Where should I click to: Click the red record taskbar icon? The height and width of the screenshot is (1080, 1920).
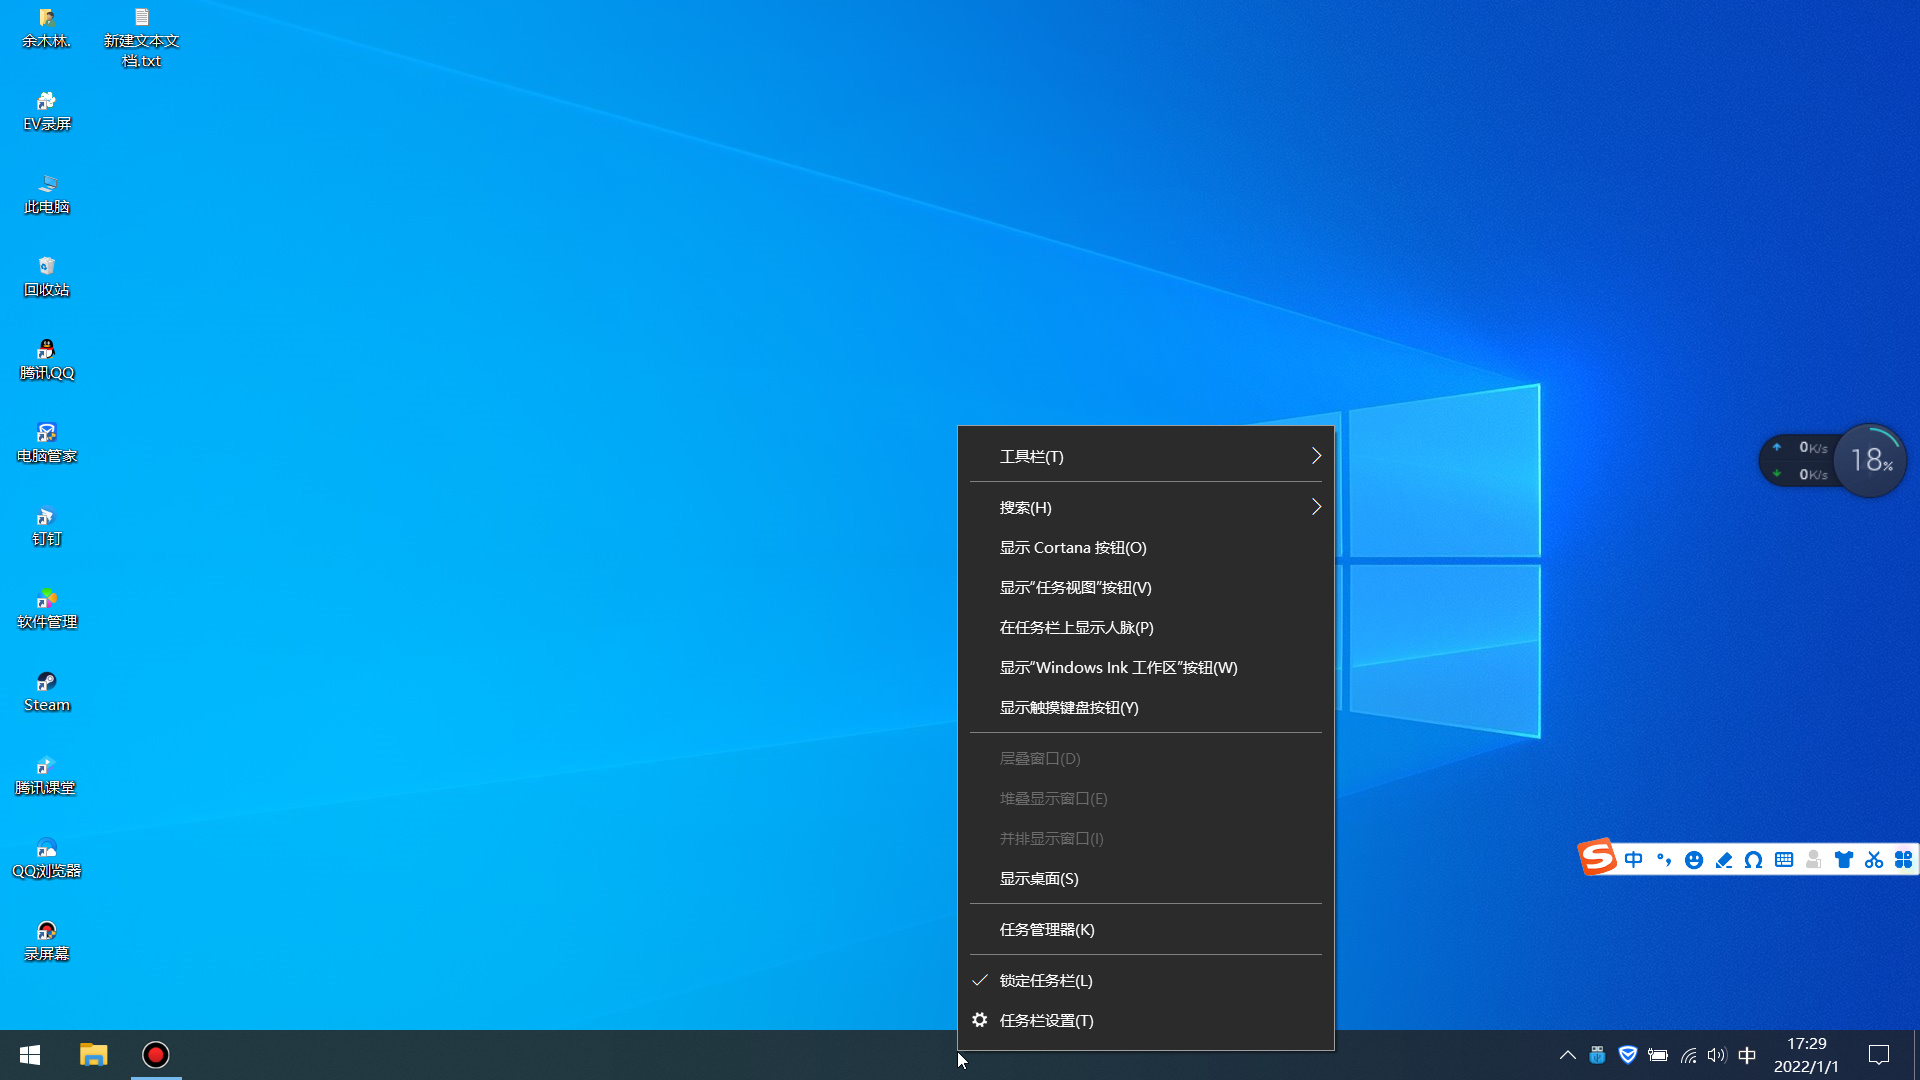point(156,1055)
